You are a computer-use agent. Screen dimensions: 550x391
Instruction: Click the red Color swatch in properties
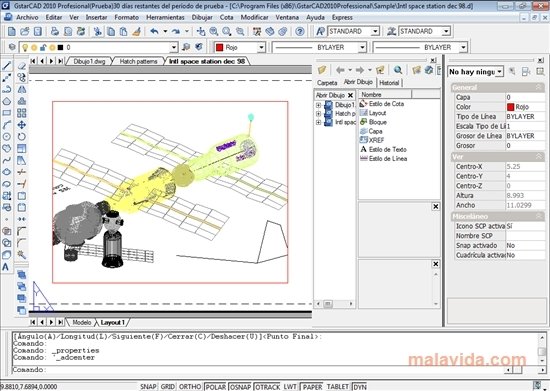(510, 107)
